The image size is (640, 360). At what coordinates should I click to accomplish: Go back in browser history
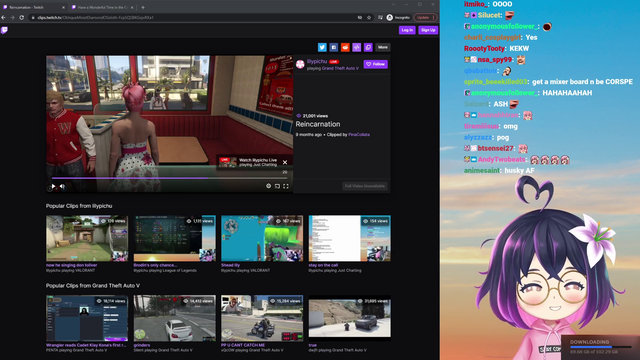point(3,18)
